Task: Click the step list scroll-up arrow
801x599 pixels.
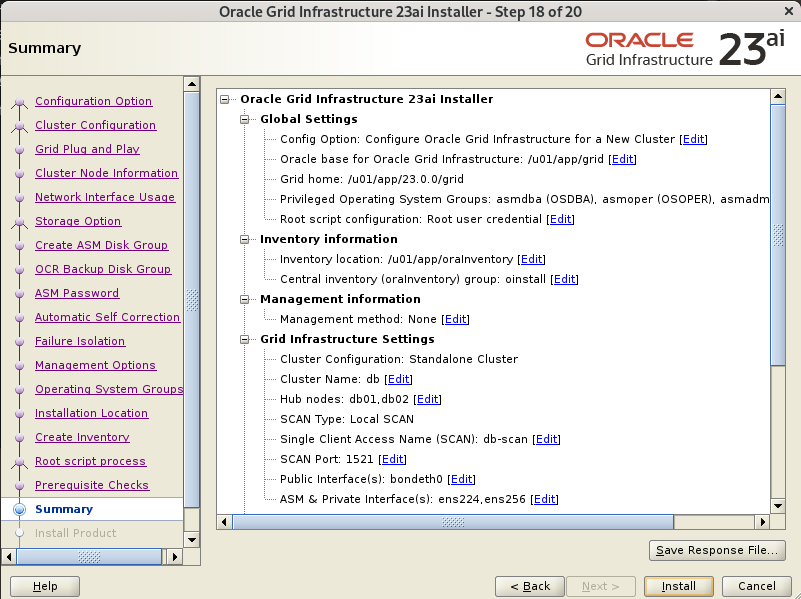Action: tap(192, 84)
